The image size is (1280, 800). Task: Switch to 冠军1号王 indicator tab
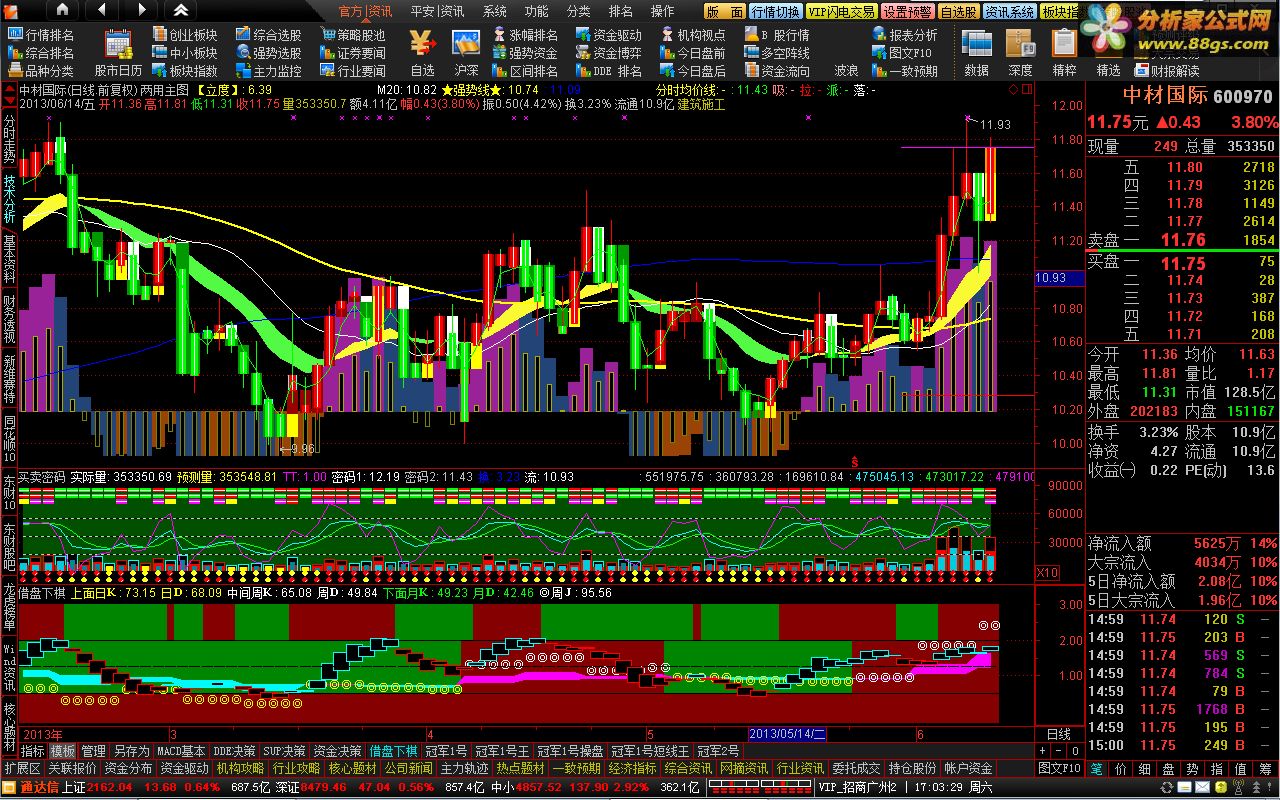click(x=503, y=751)
